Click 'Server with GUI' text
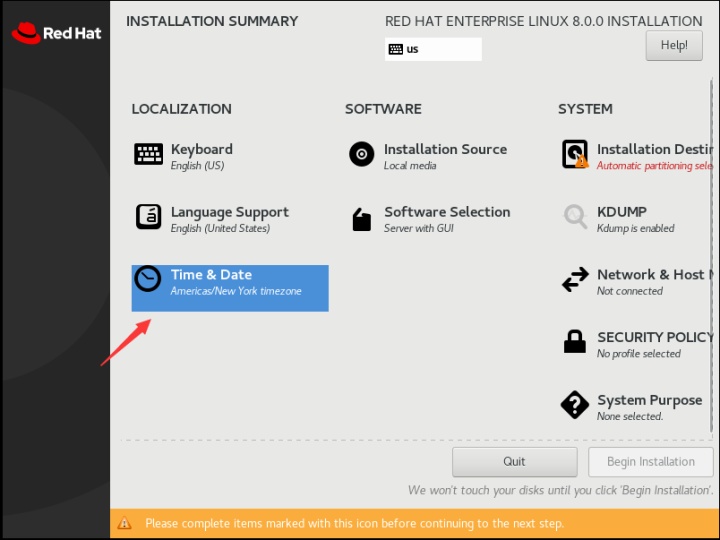Image resolution: width=720 pixels, height=540 pixels. [x=418, y=228]
